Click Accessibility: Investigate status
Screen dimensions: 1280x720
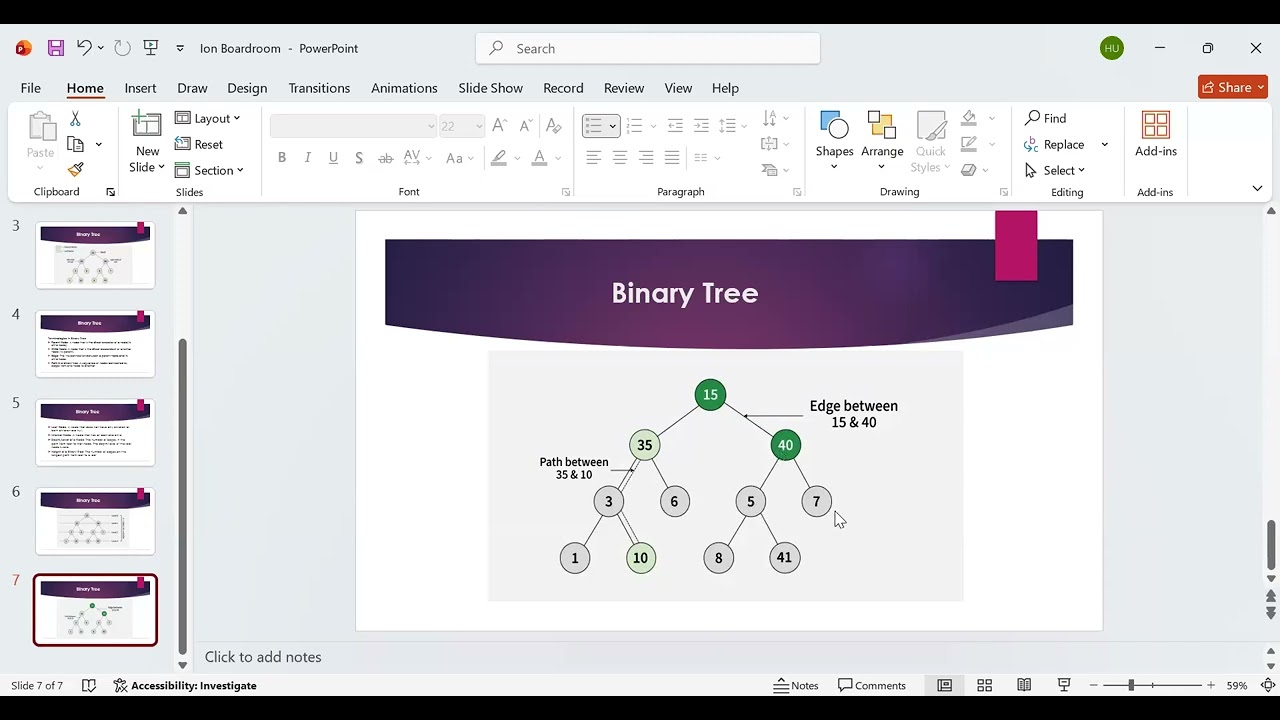click(x=185, y=685)
